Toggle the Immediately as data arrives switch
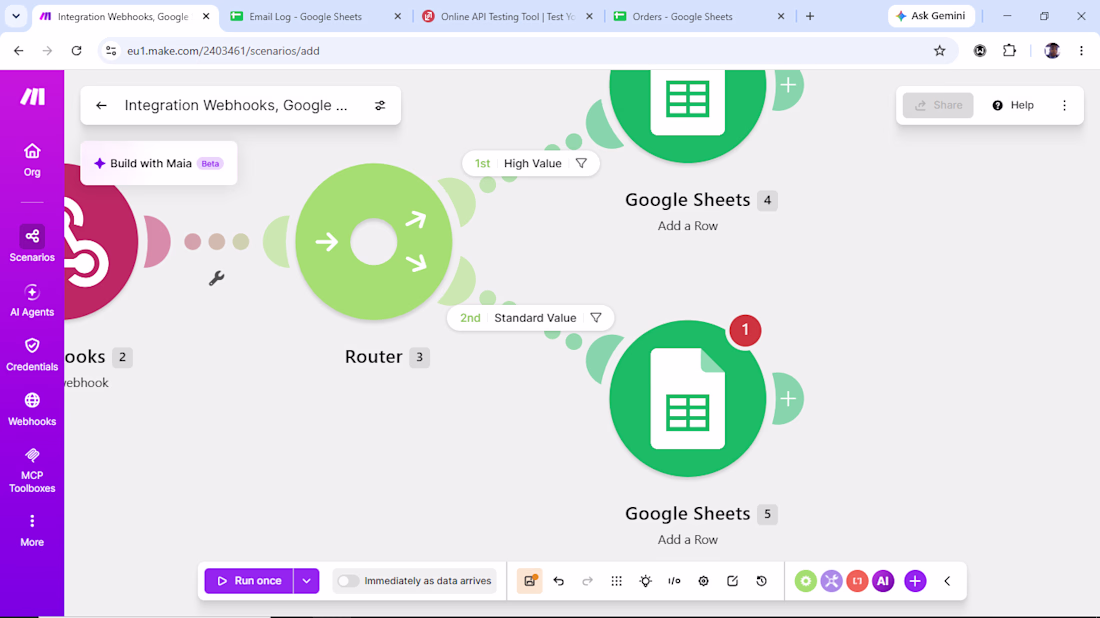 [x=348, y=581]
